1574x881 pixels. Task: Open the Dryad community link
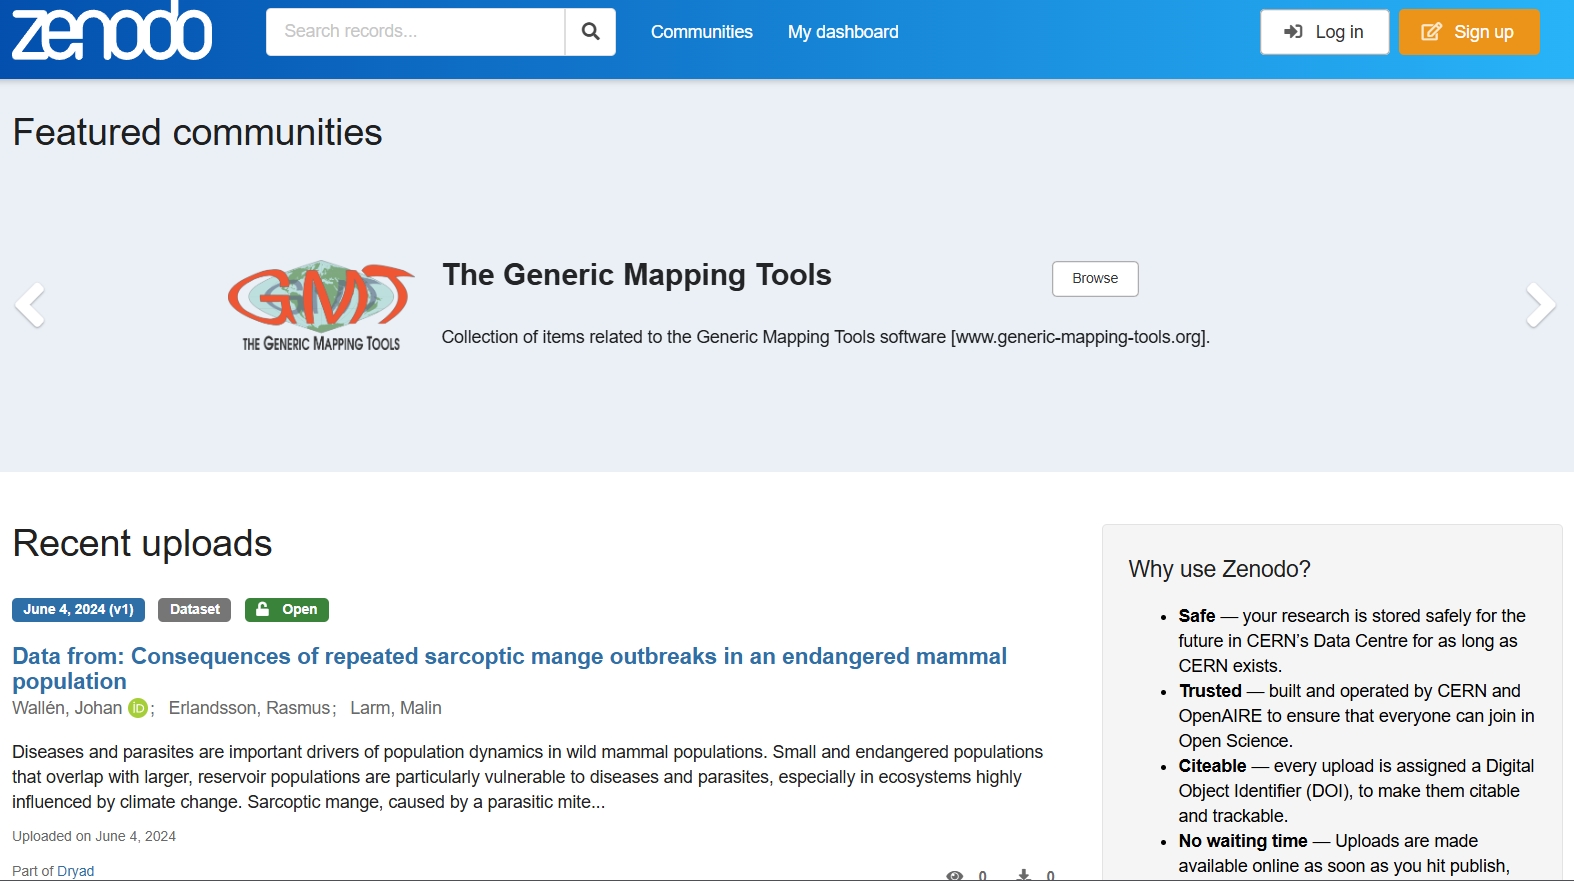[x=76, y=871]
